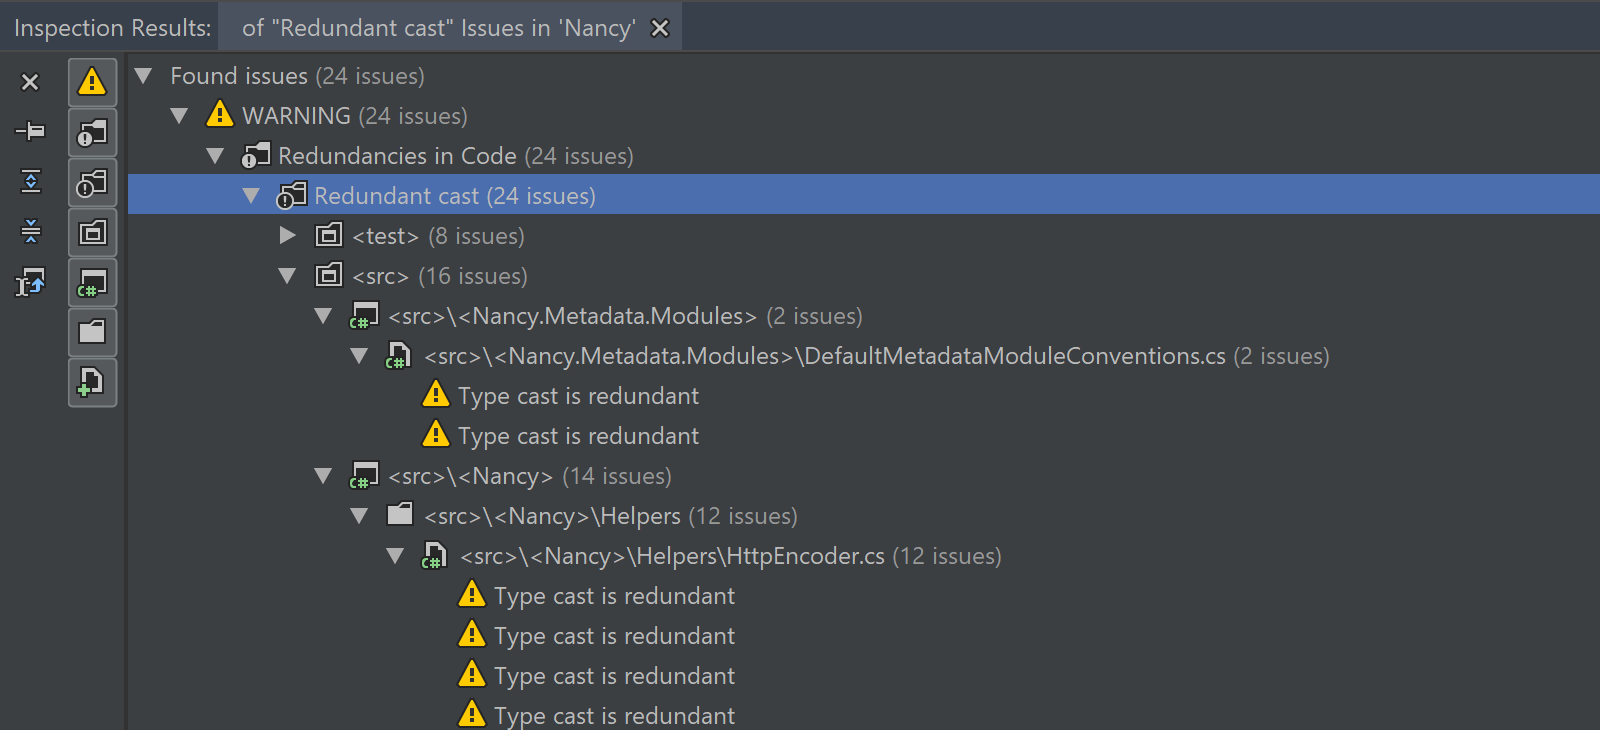Click the Collapse All icon
Viewport: 1600px width, 730px height.
pos(31,231)
